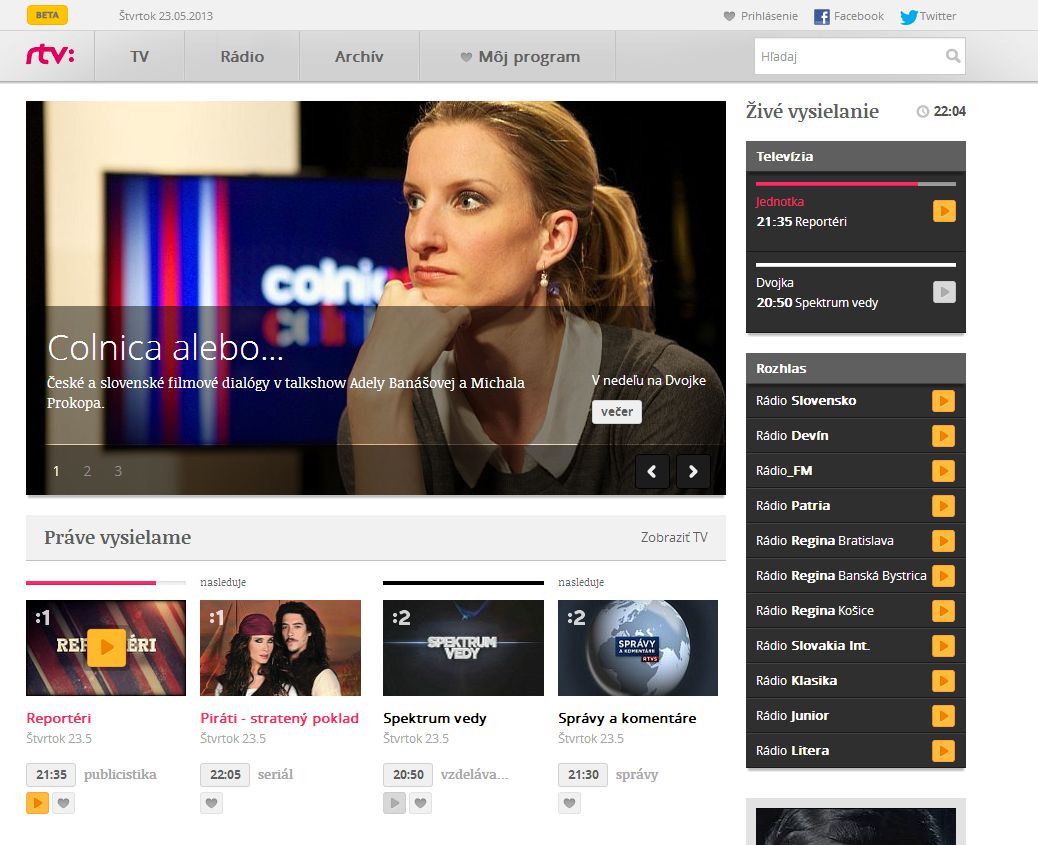
Task: Play the Dvojka live stream
Action: [x=943, y=292]
